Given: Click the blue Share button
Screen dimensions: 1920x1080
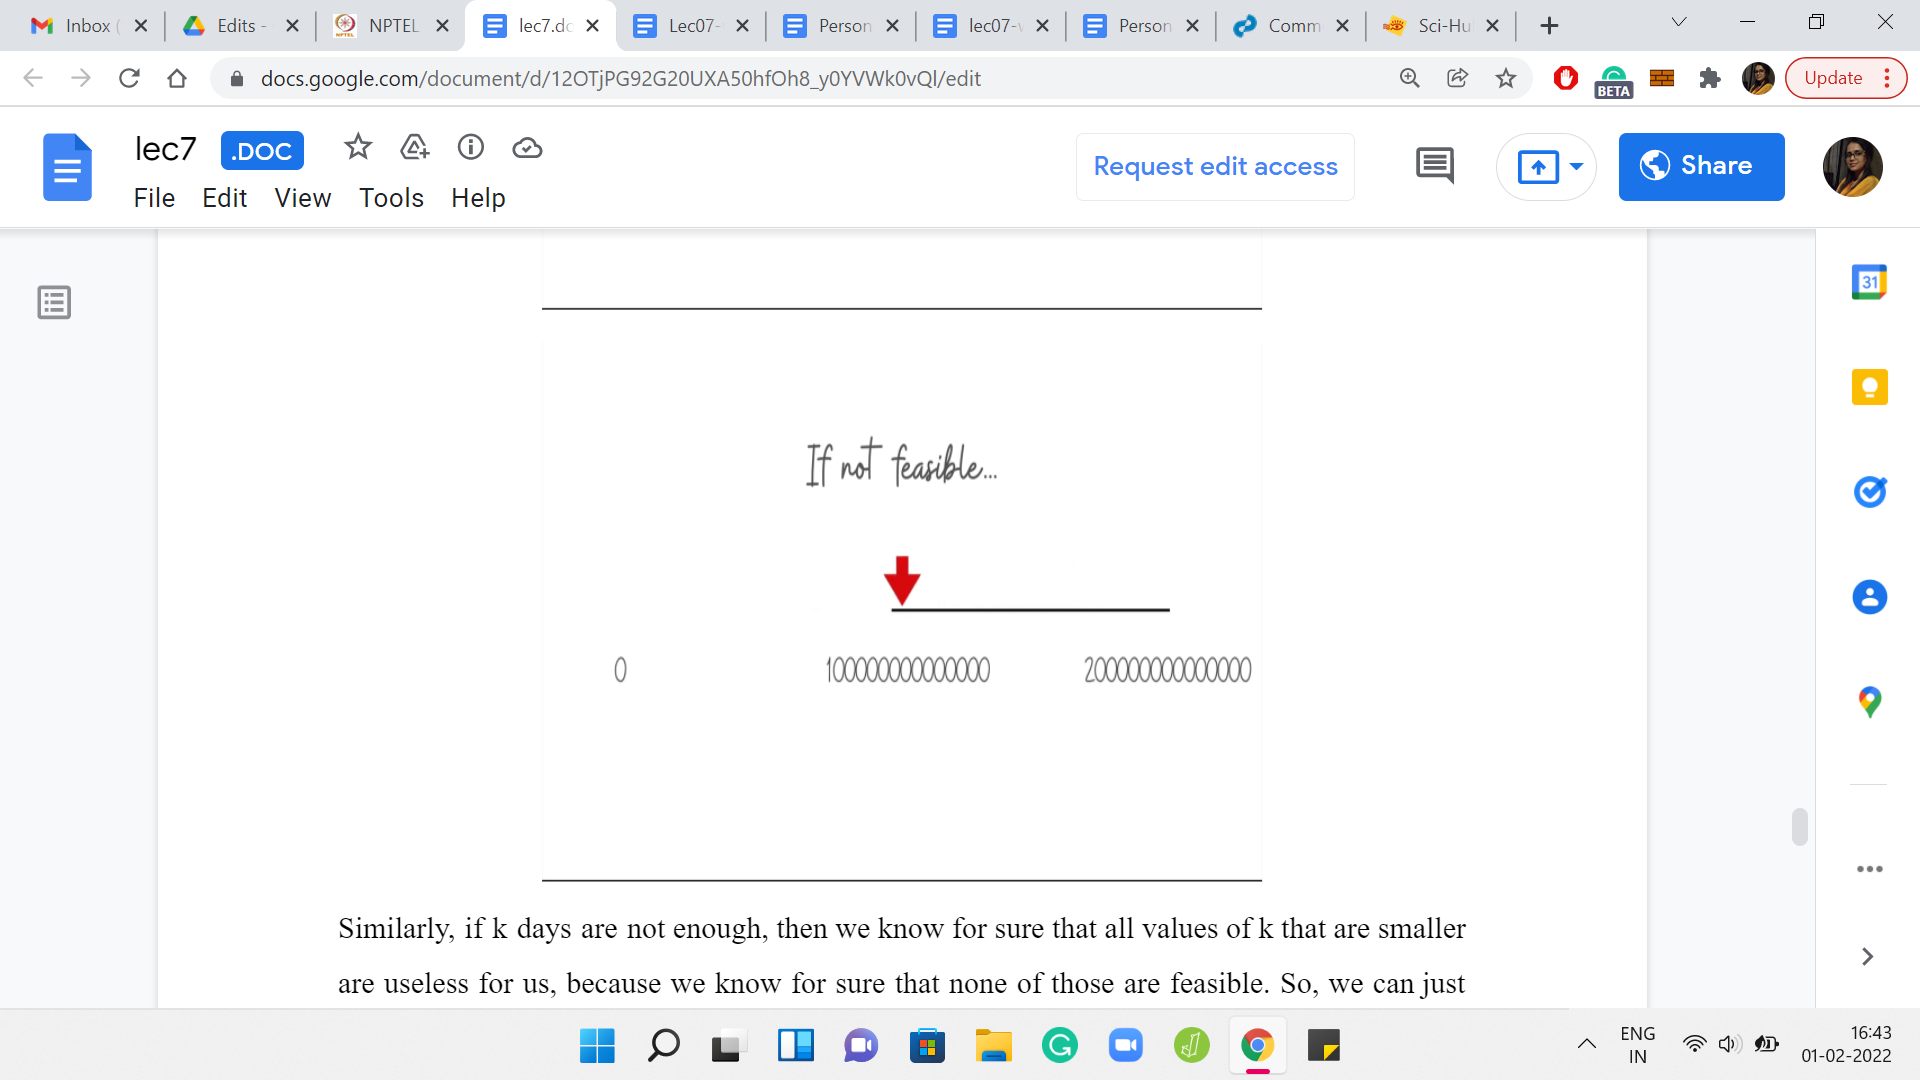Looking at the screenshot, I should point(1701,166).
